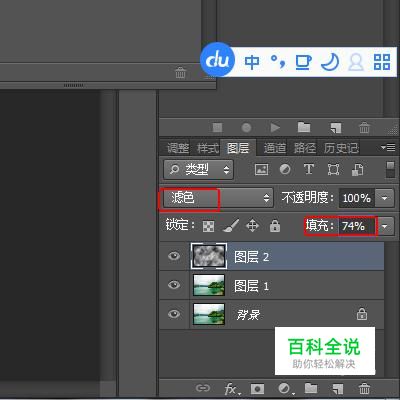Create new action set folder

pos(304,127)
